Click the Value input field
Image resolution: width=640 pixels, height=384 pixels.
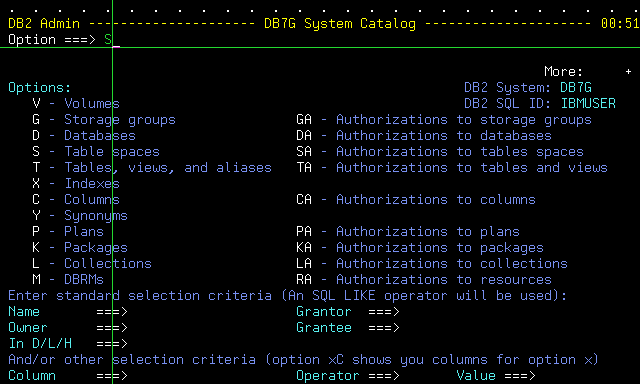588,375
